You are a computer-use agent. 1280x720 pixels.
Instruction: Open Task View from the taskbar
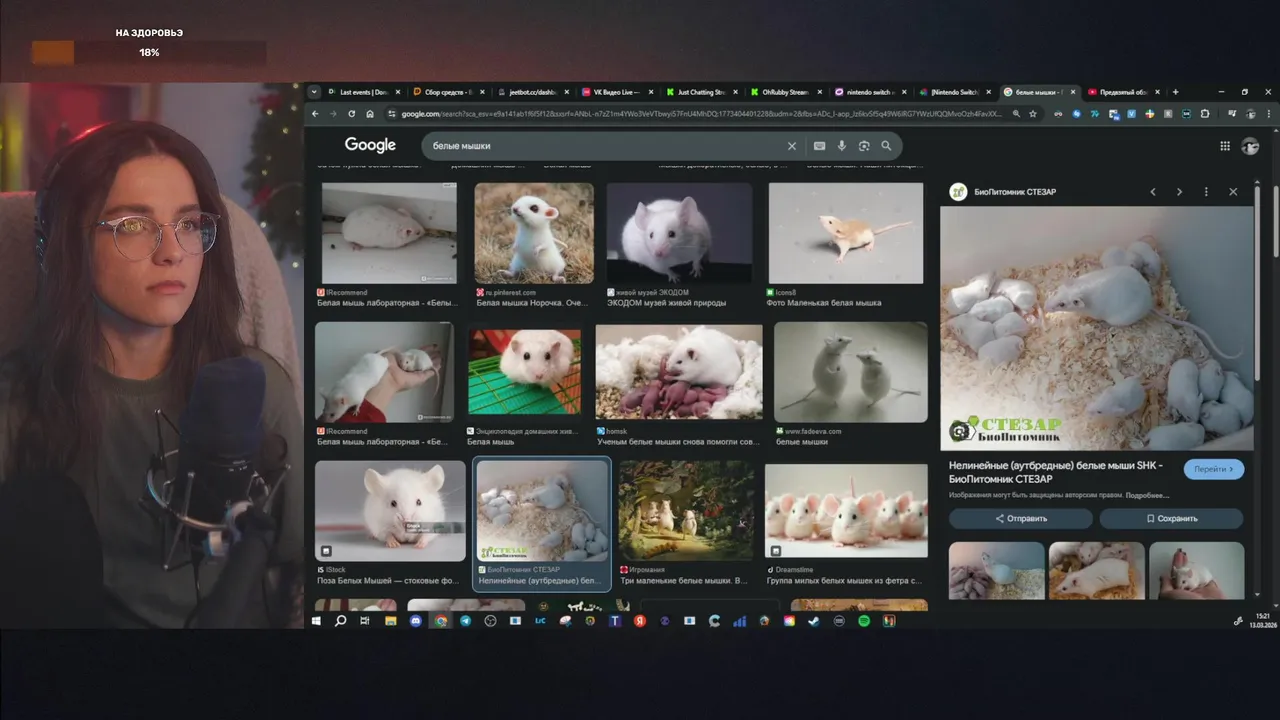pos(366,621)
